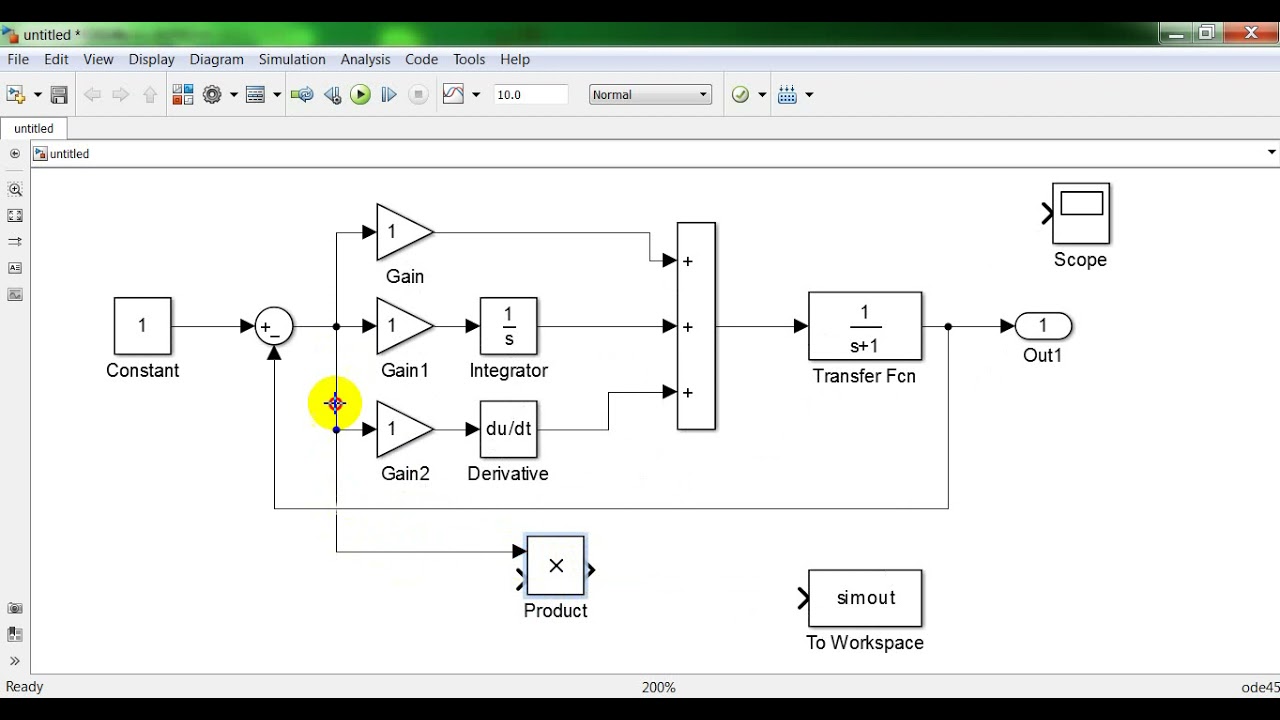This screenshot has height=720, width=1280.
Task: Click the simulation stop time field
Action: coord(531,95)
